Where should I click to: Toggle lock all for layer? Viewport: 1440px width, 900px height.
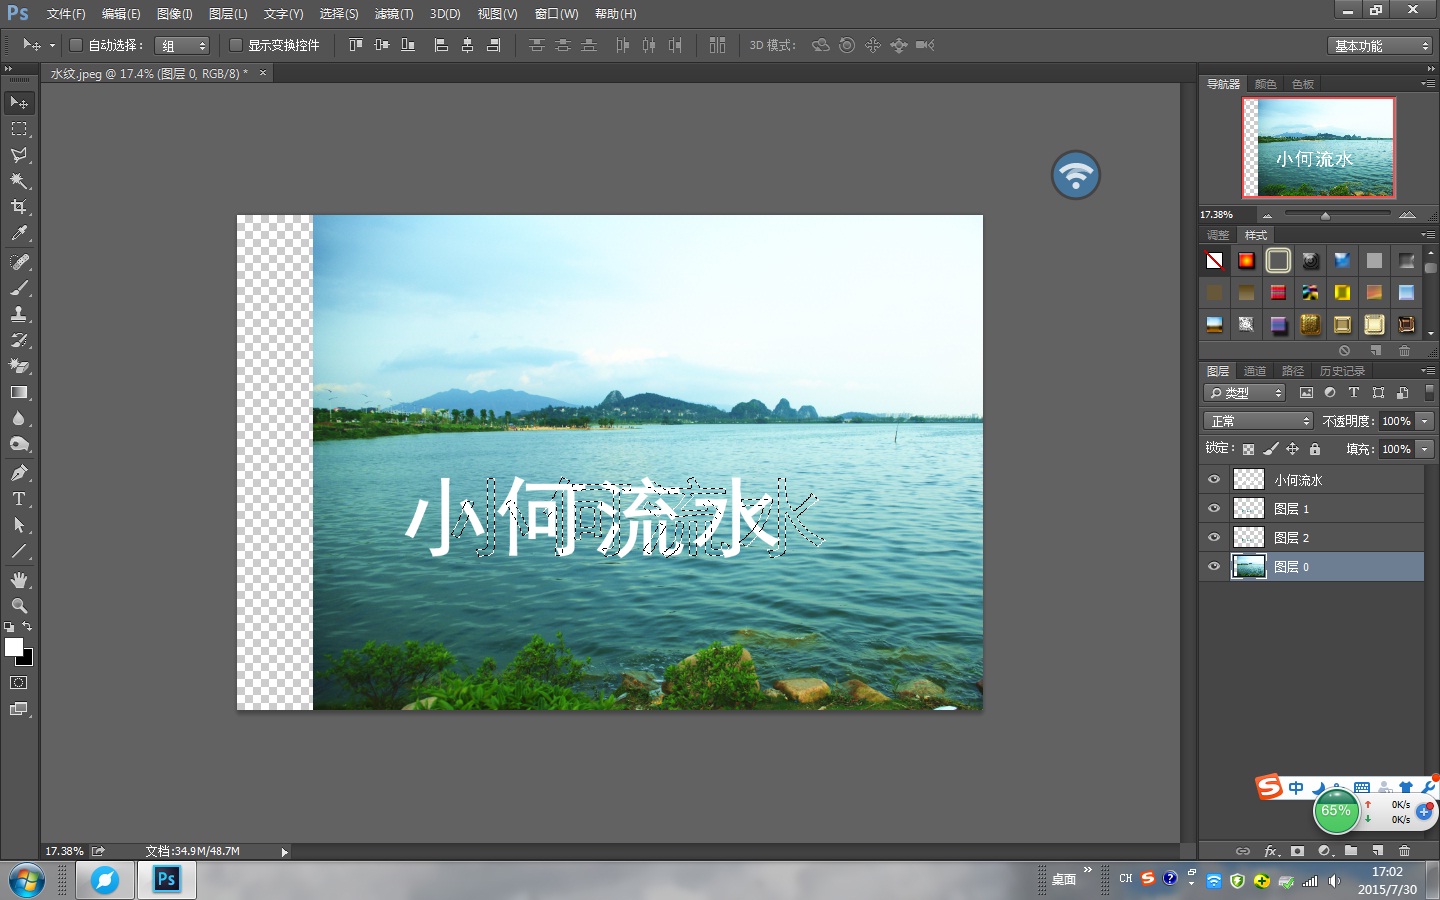[x=1315, y=449]
